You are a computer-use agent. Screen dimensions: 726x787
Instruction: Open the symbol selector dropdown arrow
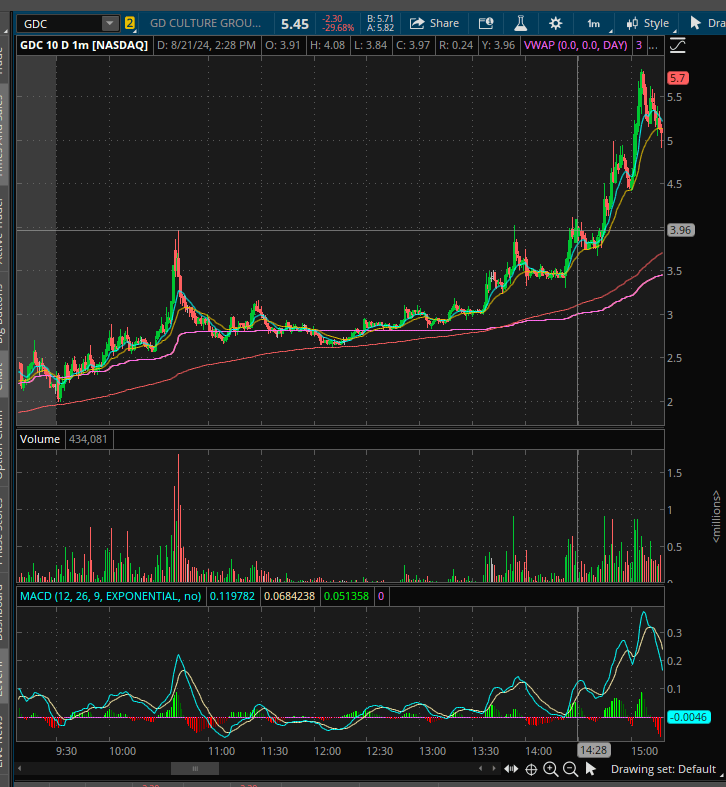(110, 24)
